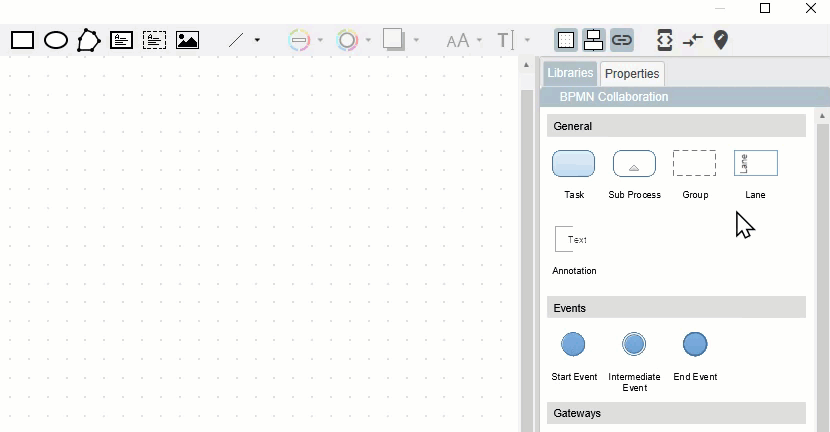This screenshot has width=830, height=432.
Task: Select the image insert tool
Action: pos(187,40)
